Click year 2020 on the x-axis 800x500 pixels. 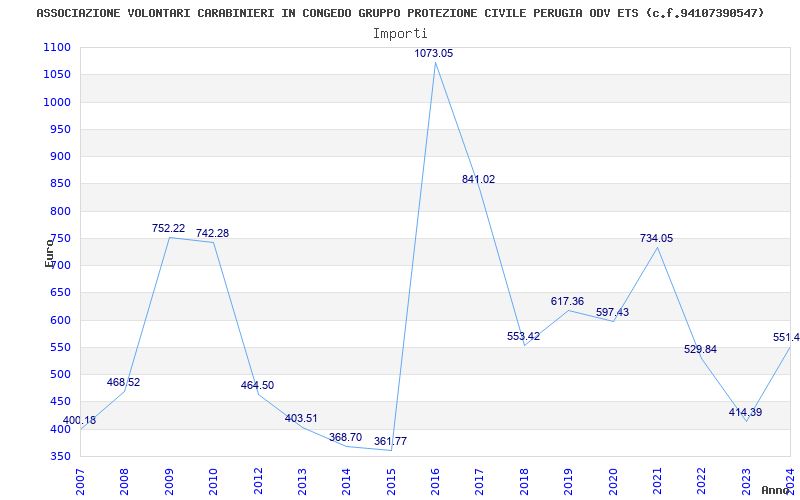[613, 481]
